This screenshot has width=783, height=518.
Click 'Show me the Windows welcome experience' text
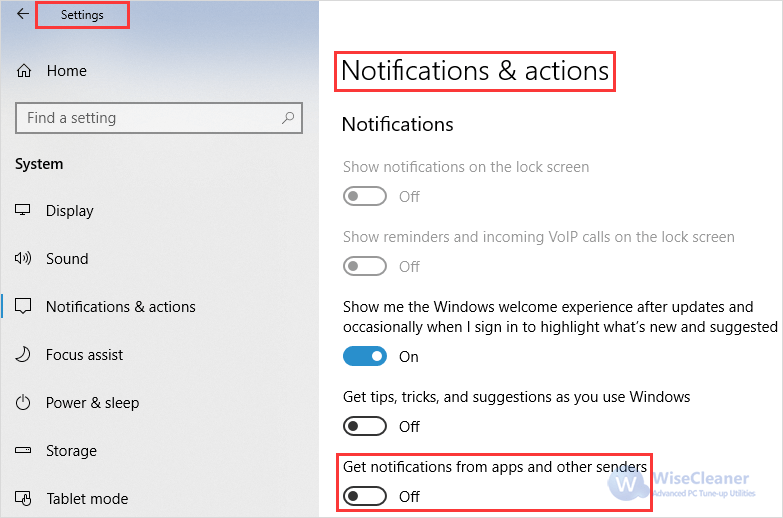coord(560,317)
